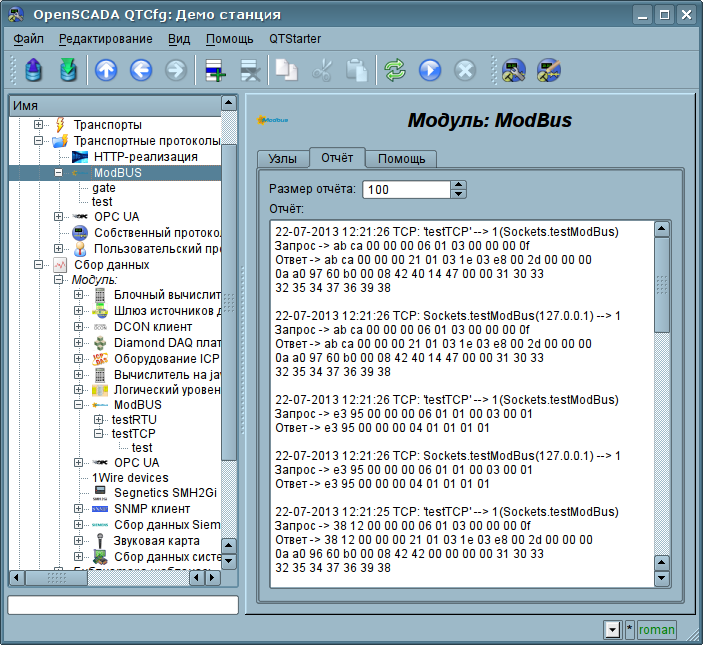Click the ModBus logo beside the module title

tap(273, 120)
